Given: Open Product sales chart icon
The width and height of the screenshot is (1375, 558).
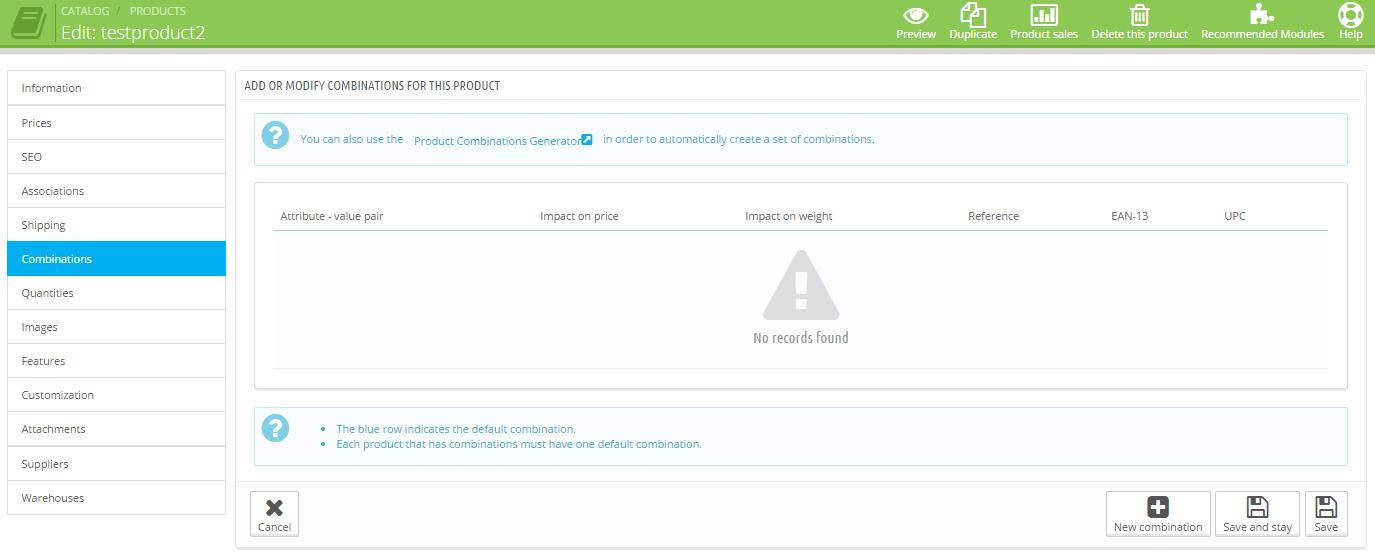Looking at the screenshot, I should (x=1043, y=15).
